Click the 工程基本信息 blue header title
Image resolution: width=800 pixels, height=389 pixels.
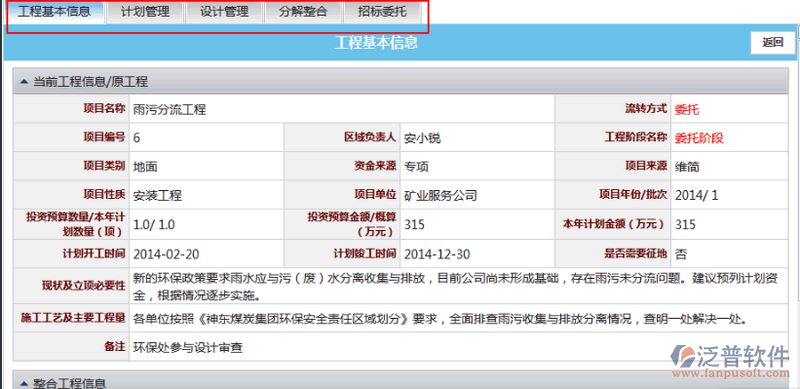(376, 43)
